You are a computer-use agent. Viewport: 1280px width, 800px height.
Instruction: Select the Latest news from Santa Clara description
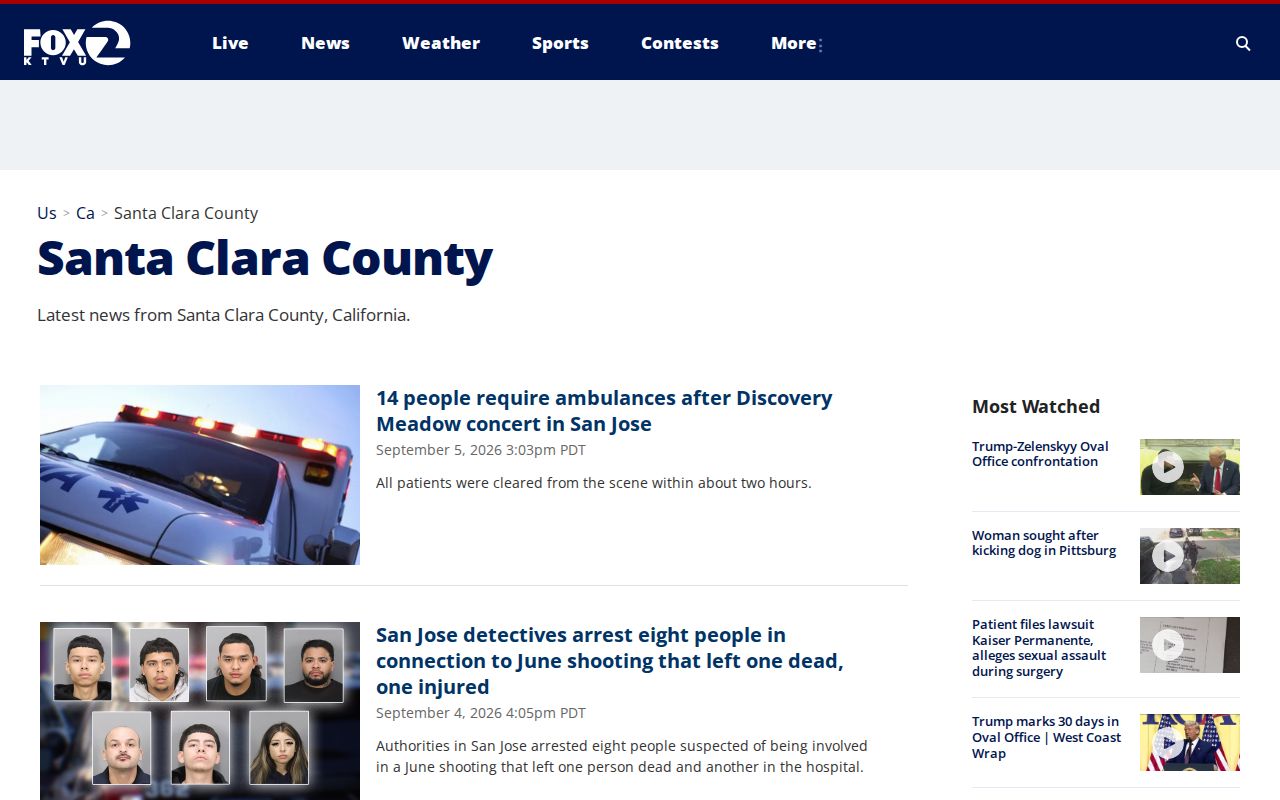click(x=224, y=315)
